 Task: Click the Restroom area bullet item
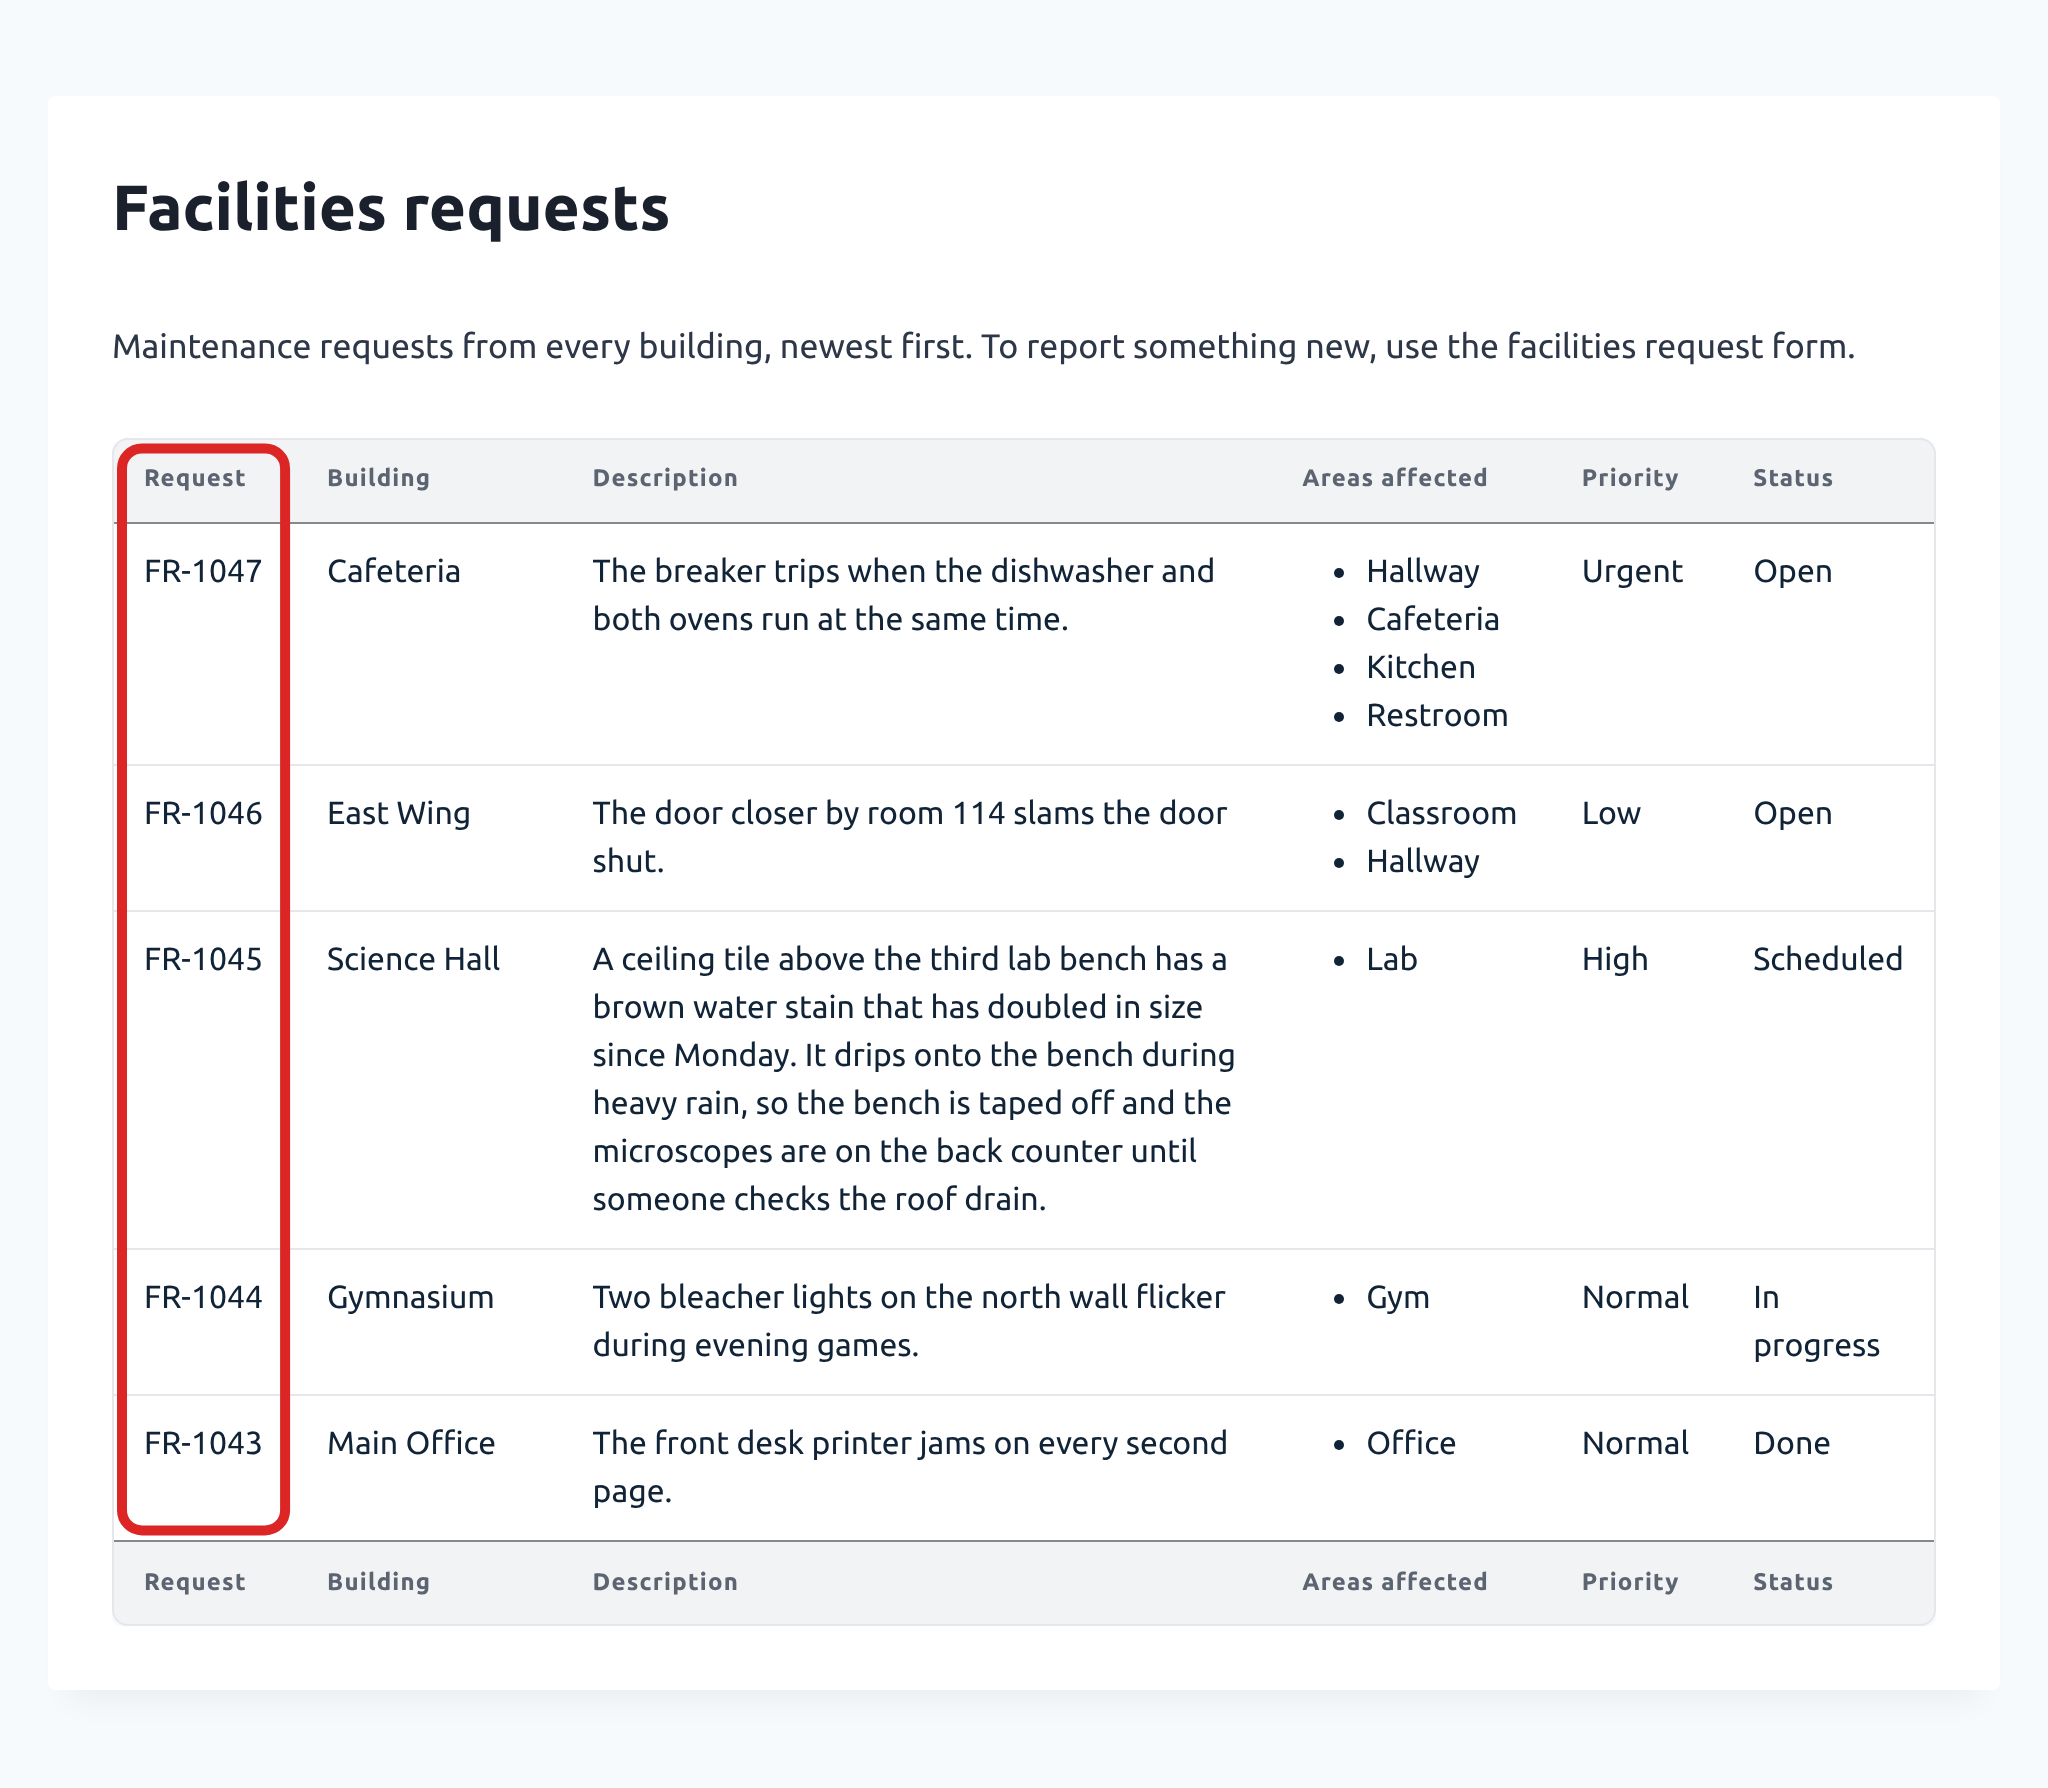pos(1437,715)
